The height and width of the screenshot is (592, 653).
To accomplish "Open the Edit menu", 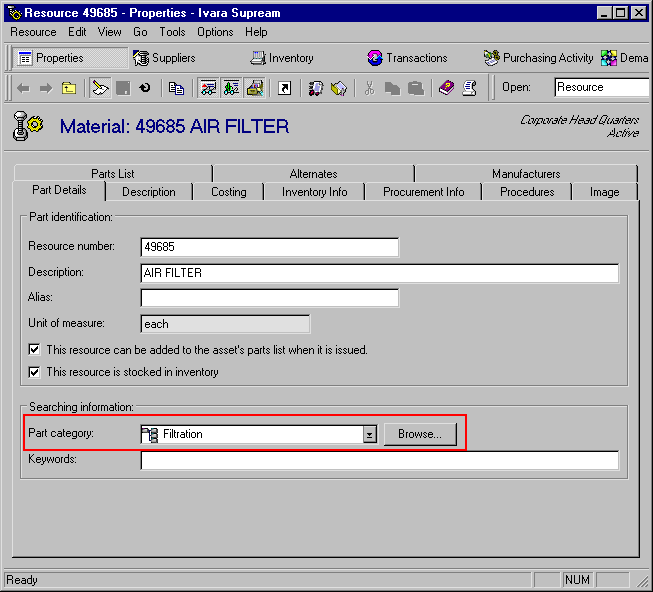I will pyautogui.click(x=77, y=32).
